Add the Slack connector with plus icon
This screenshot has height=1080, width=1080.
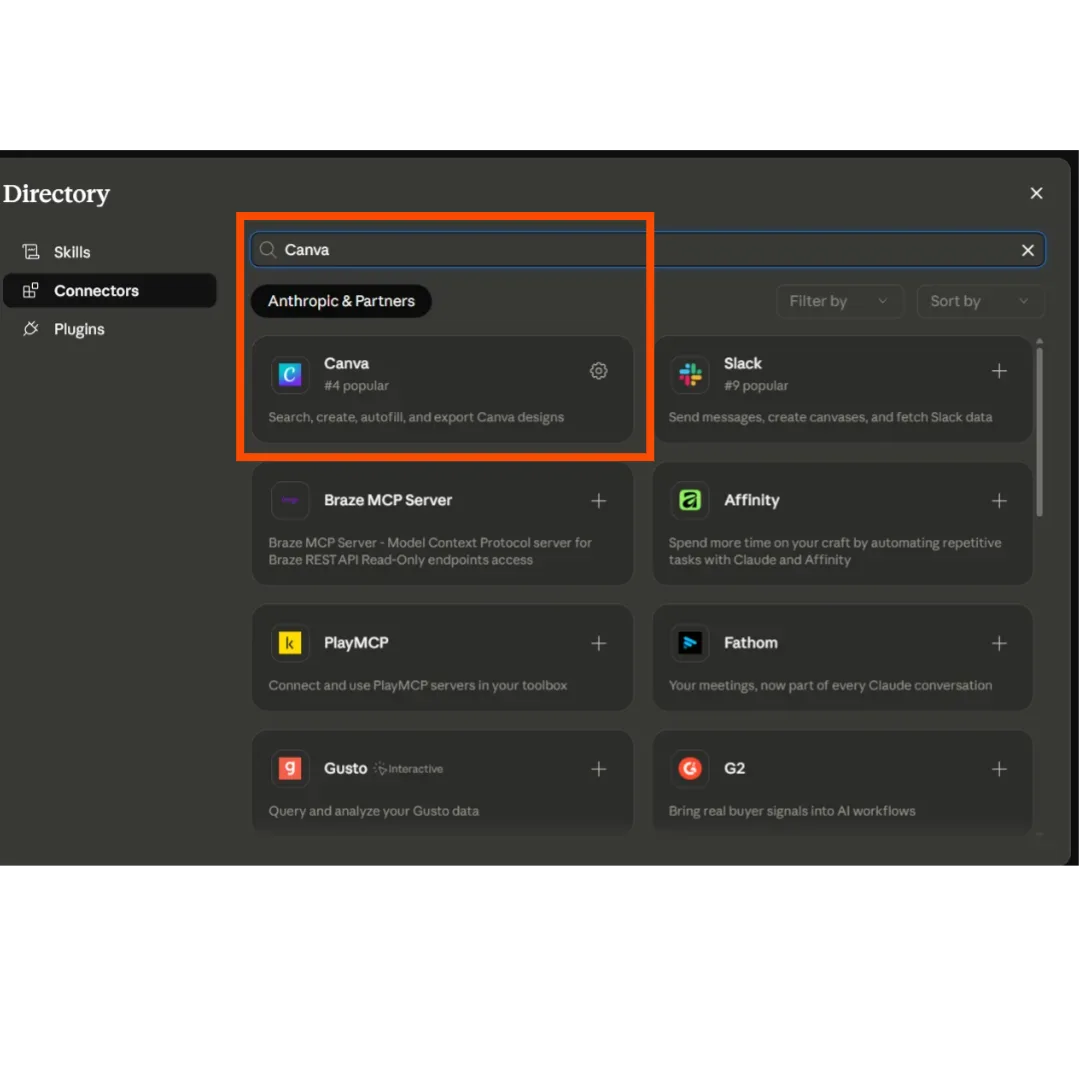click(x=998, y=371)
